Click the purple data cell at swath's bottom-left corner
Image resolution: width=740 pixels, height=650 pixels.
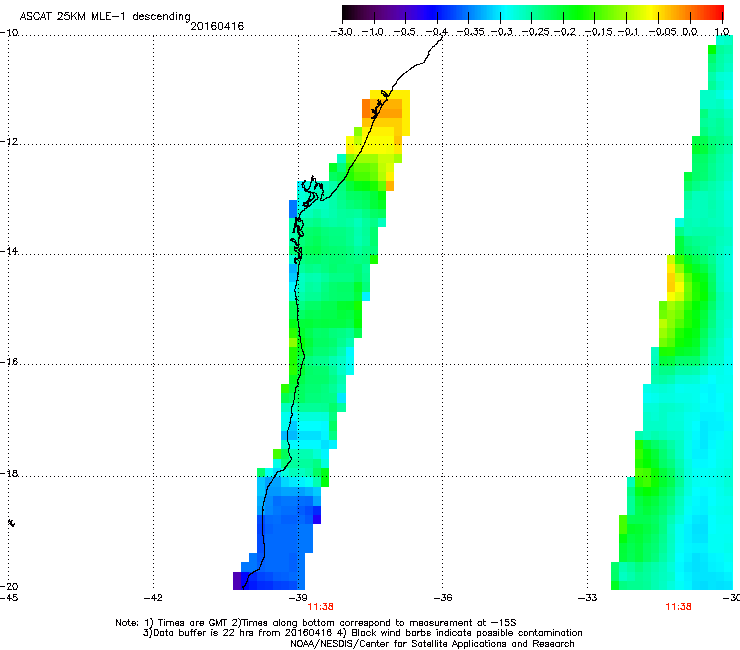237,581
